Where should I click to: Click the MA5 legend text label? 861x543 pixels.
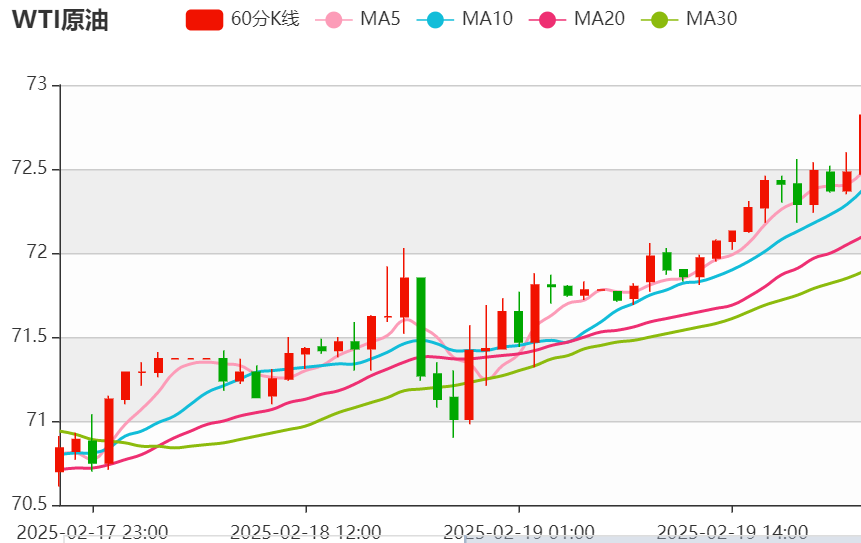380,19
